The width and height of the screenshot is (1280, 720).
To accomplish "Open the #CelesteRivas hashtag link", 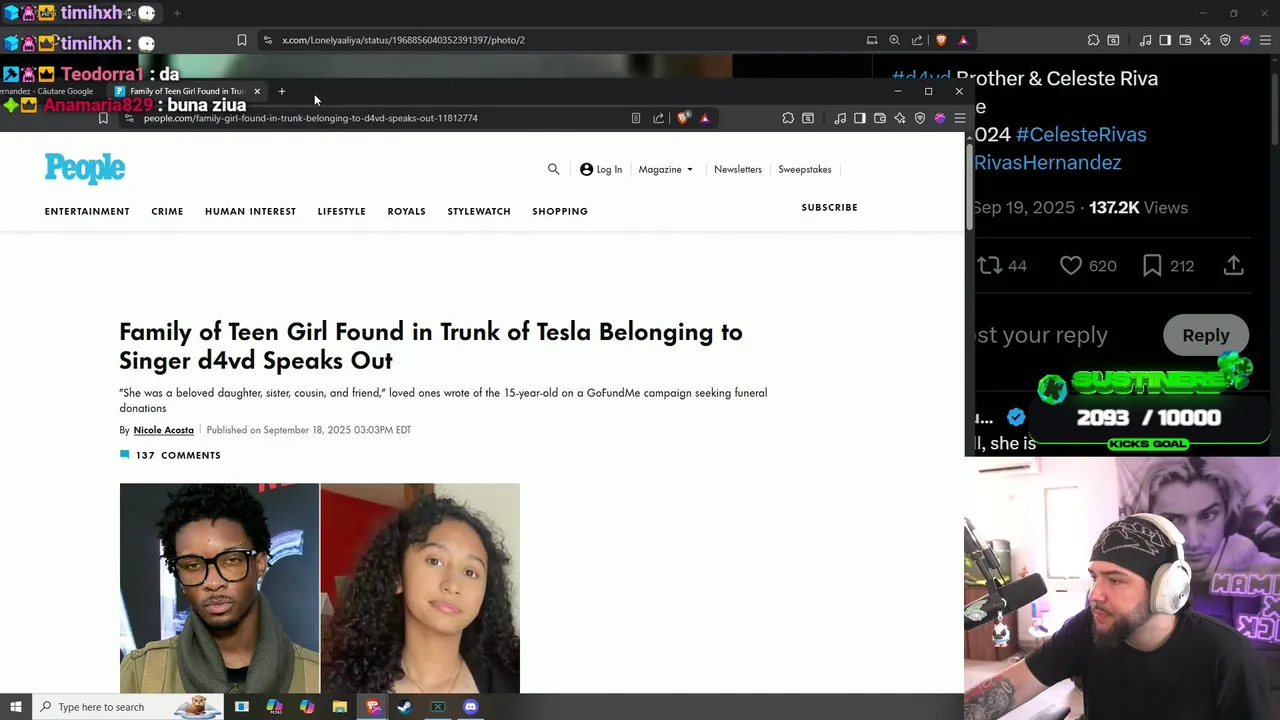I will 1081,134.
